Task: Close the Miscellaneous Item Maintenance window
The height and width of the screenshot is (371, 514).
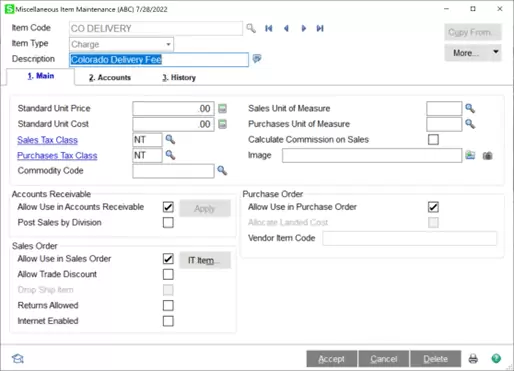Action: 500,9
